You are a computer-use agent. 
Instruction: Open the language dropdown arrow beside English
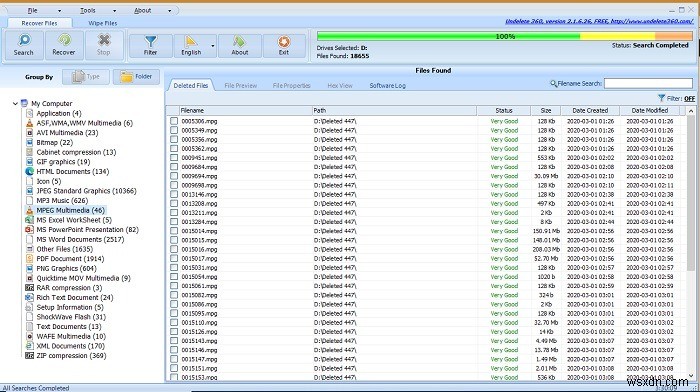212,46
